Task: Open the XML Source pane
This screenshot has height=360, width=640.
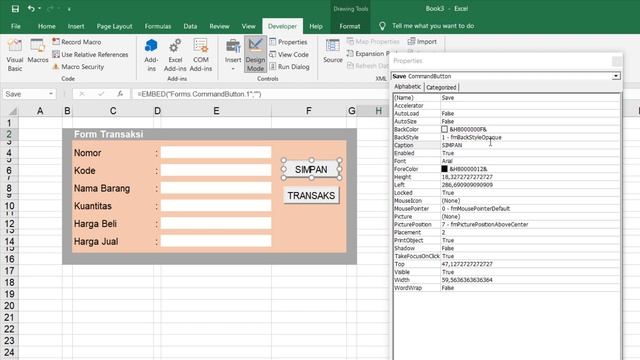Action: point(333,51)
